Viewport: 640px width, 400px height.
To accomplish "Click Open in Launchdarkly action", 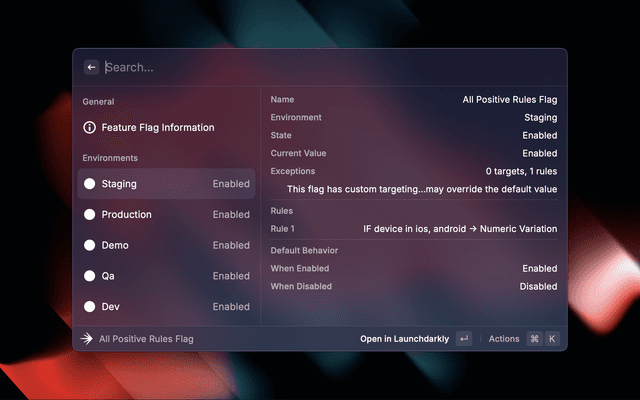I will 404,339.
